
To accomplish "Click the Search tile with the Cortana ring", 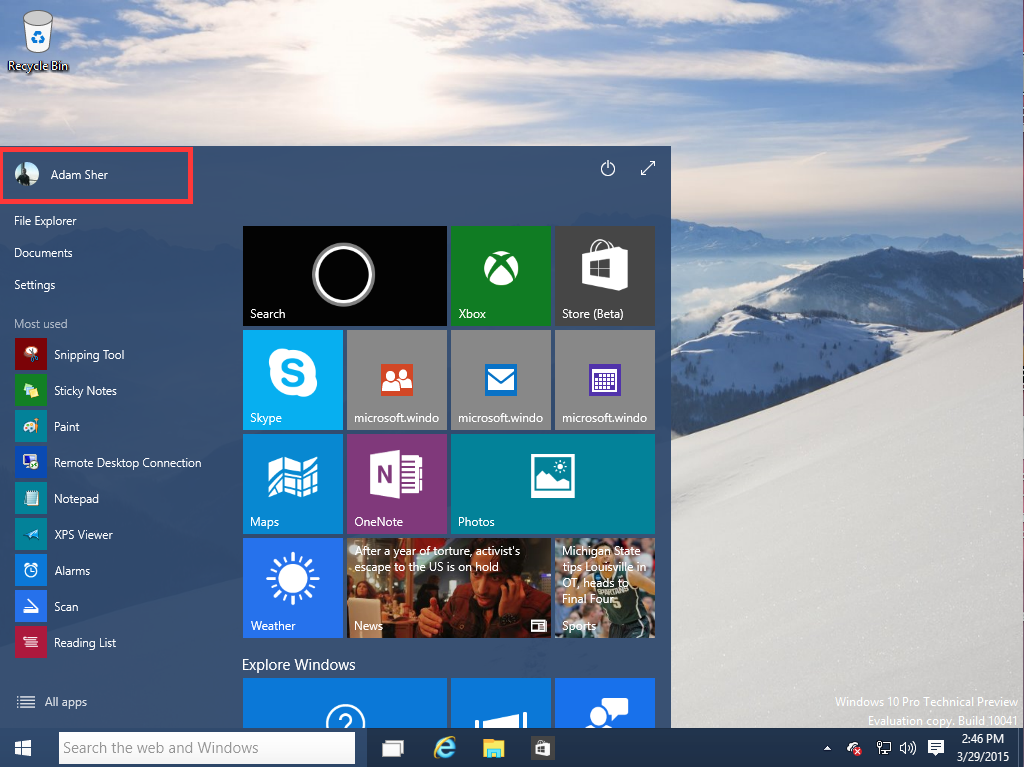I will tap(345, 276).
